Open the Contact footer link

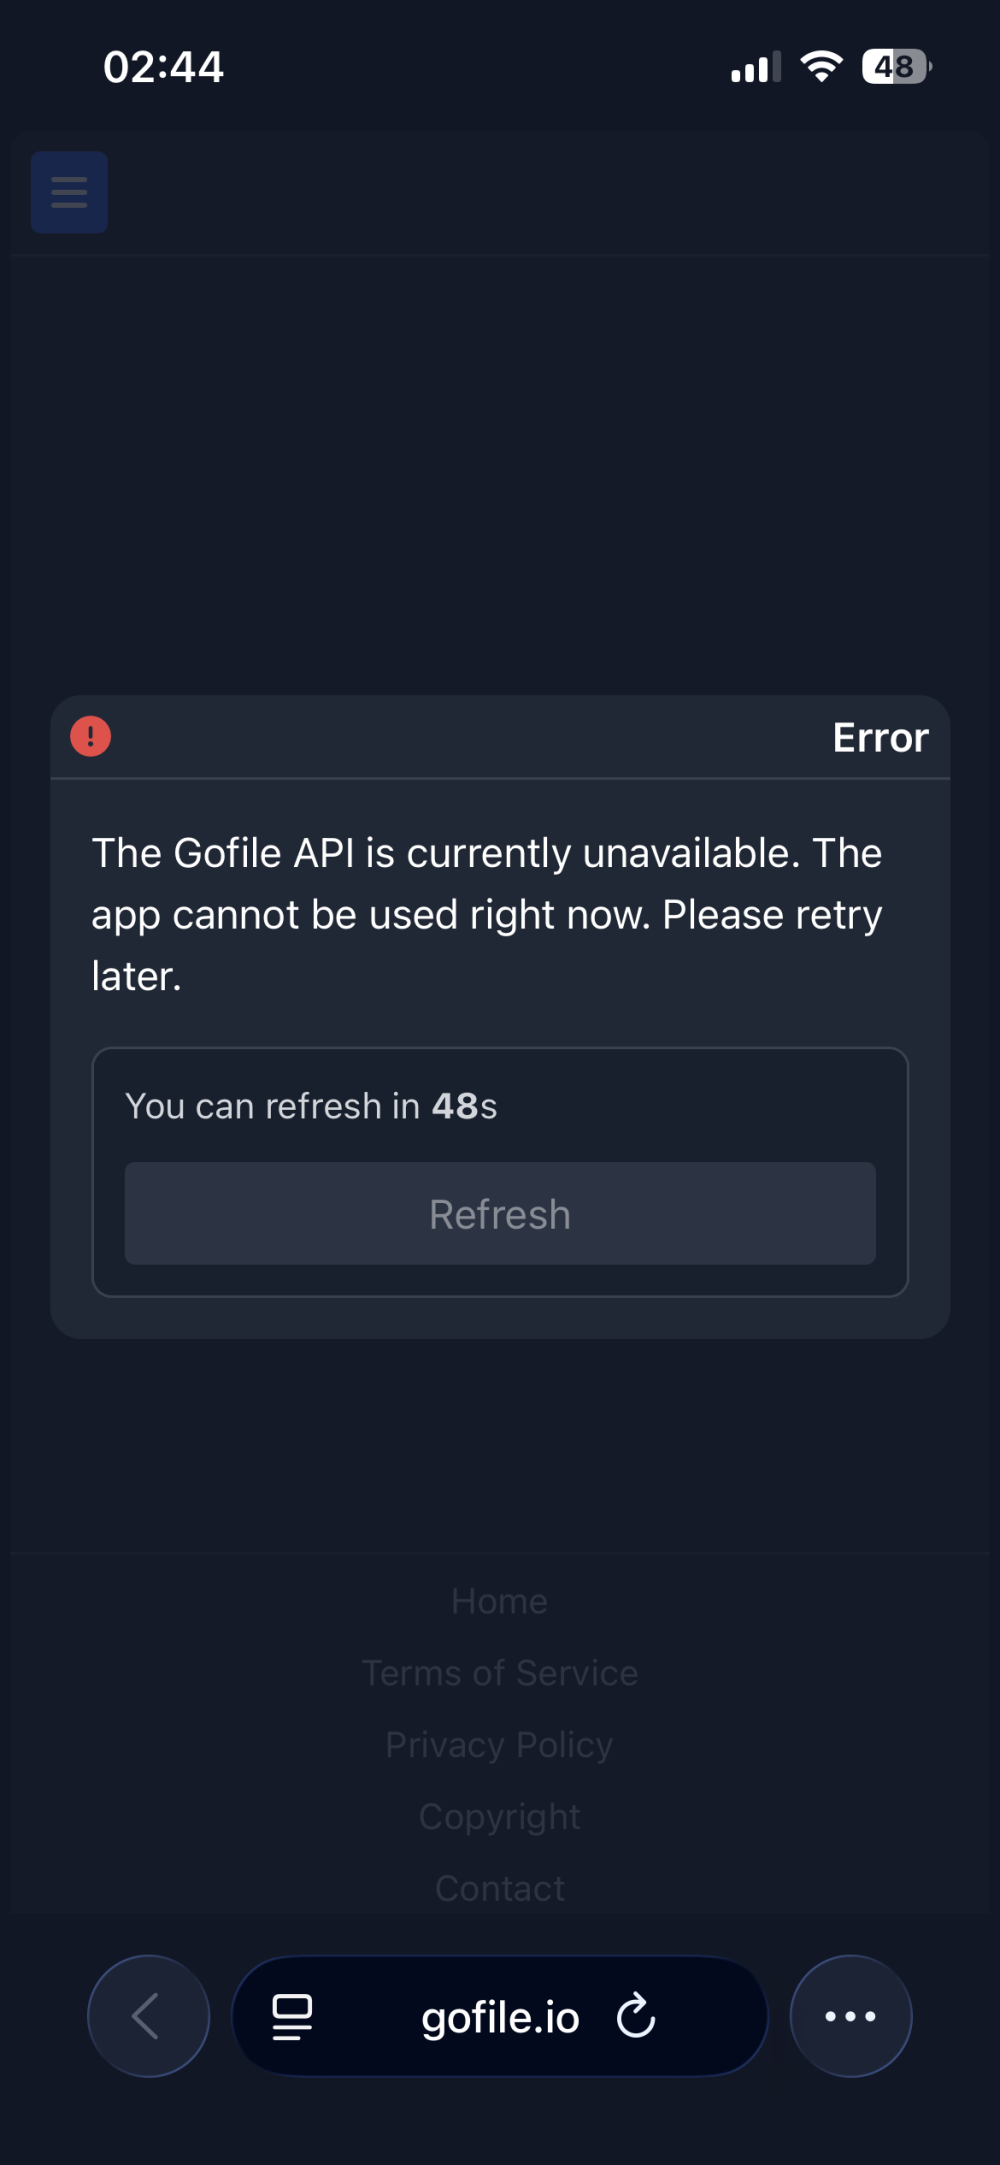[x=500, y=1888]
